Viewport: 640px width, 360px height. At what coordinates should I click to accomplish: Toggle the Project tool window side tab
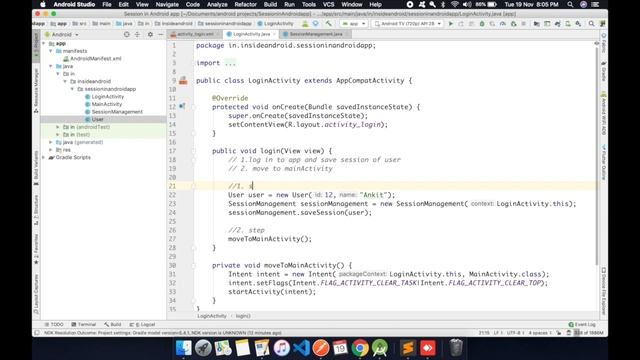click(x=36, y=45)
